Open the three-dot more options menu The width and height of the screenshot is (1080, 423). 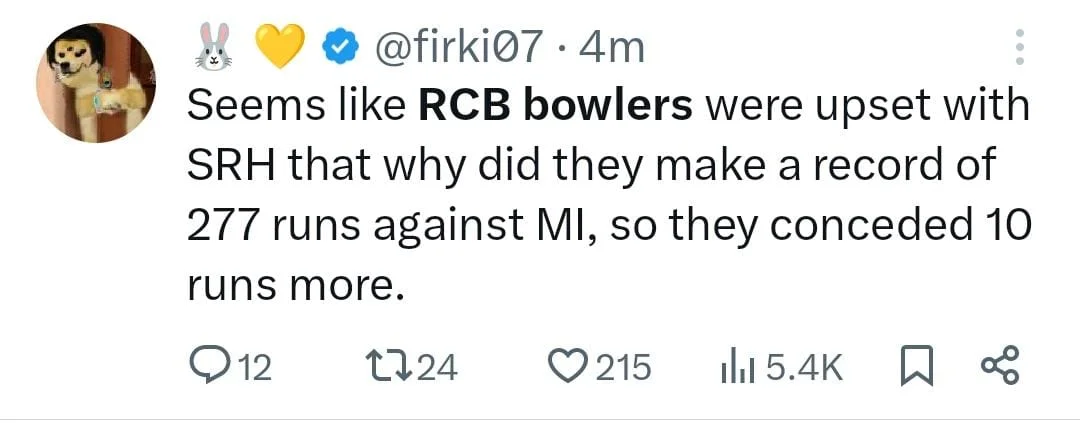coord(1020,47)
